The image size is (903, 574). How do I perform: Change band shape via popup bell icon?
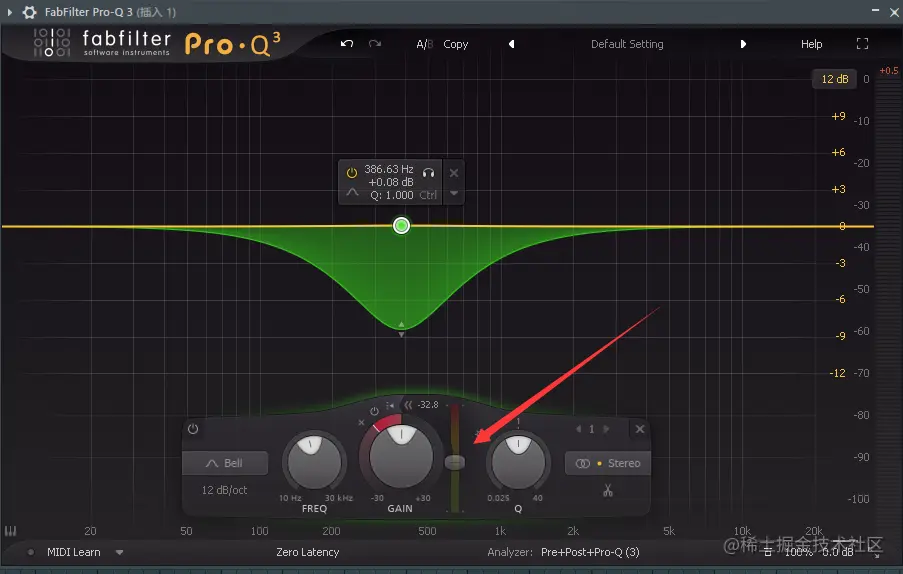(352, 193)
